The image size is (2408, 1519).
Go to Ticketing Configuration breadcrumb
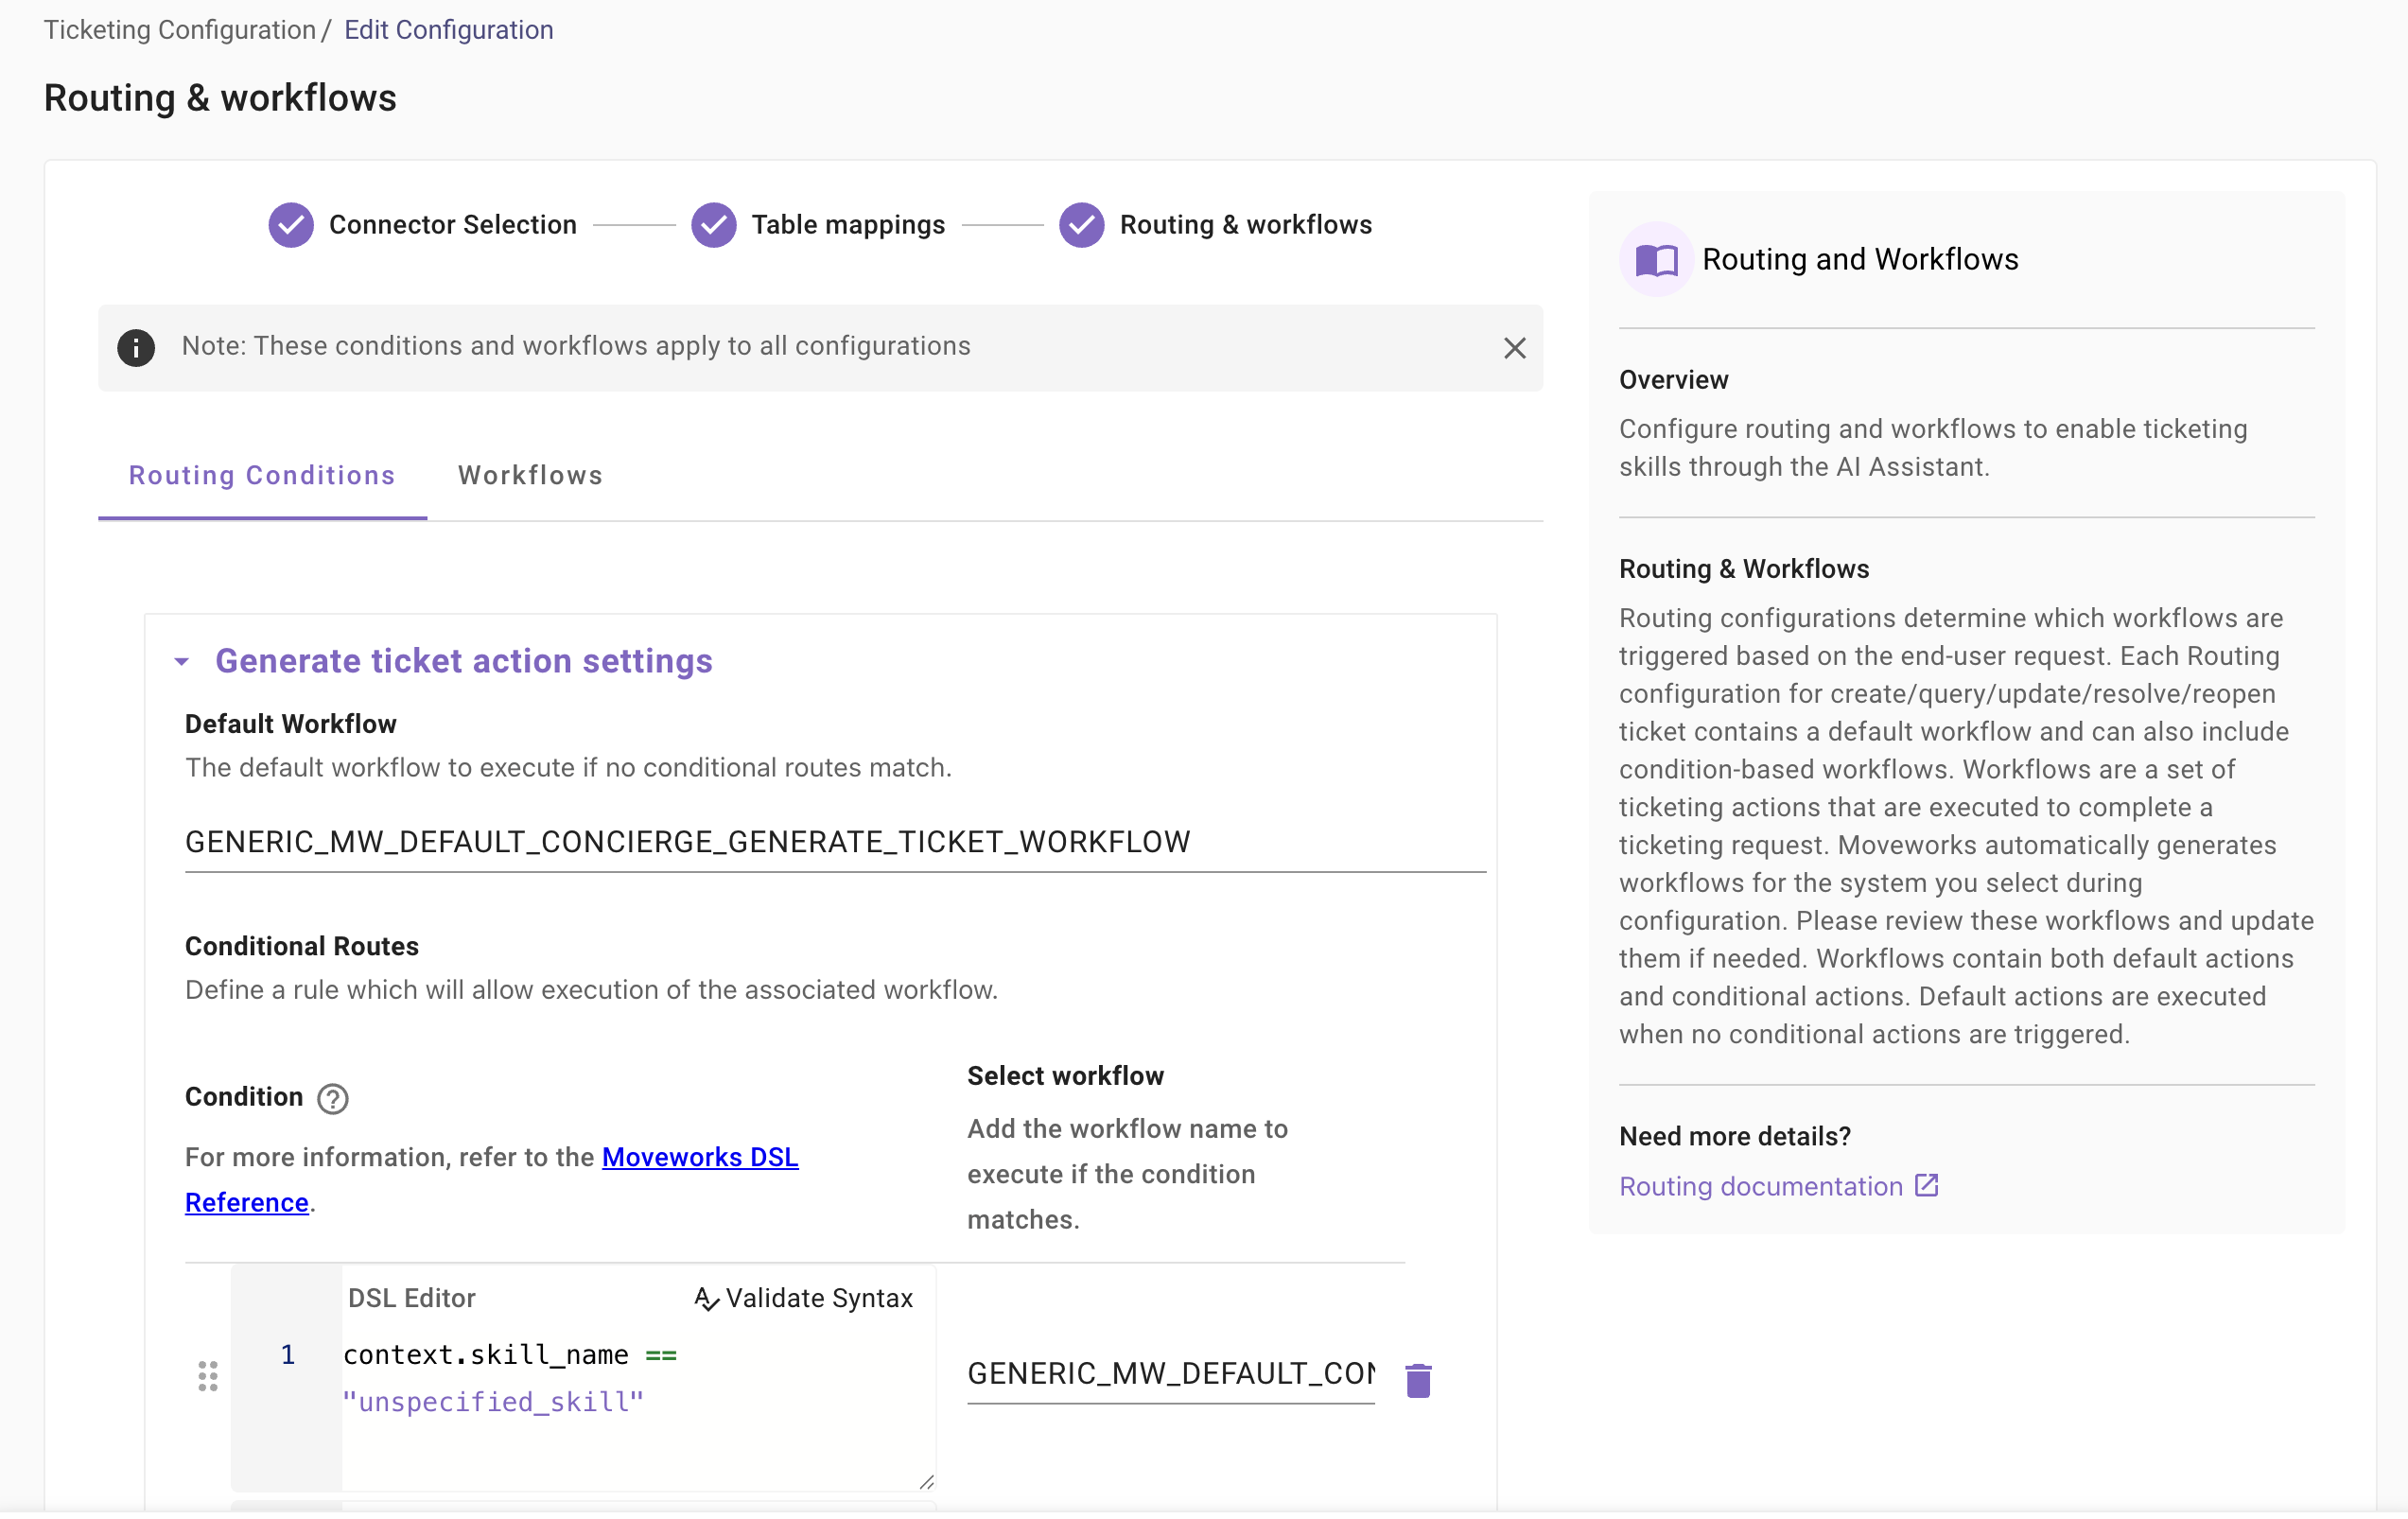[x=180, y=30]
